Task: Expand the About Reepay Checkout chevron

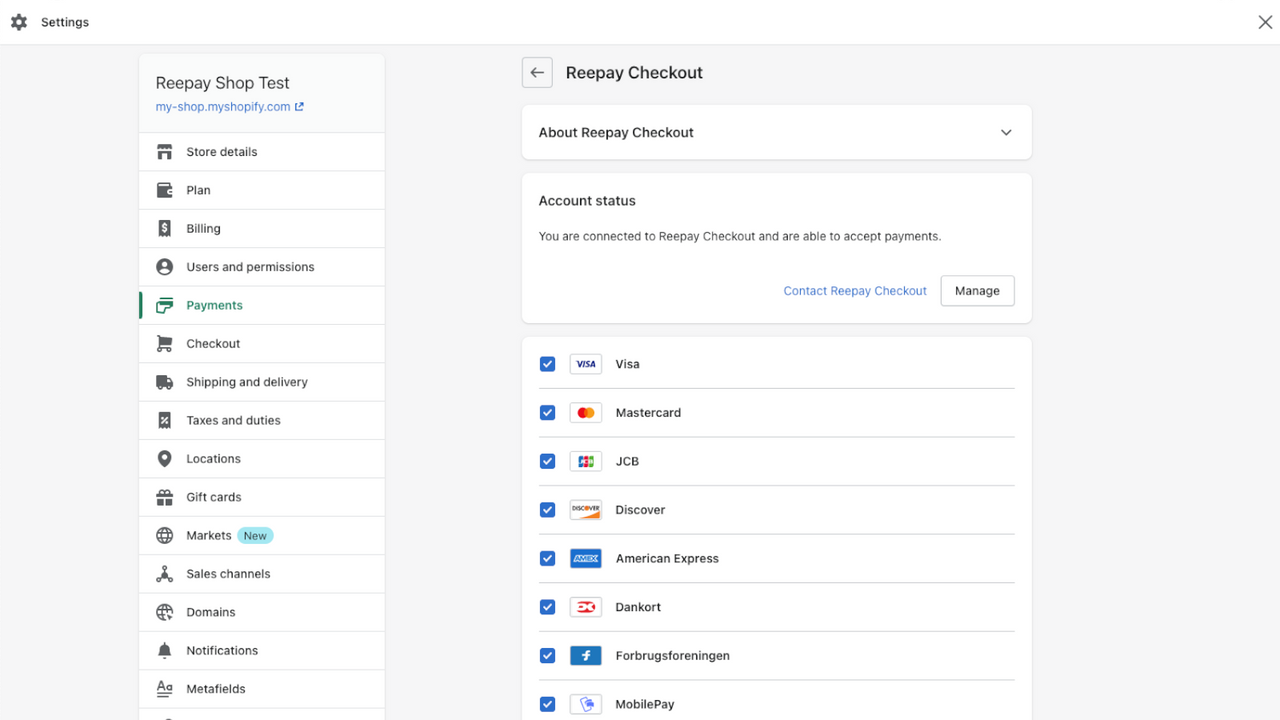Action: [1006, 132]
